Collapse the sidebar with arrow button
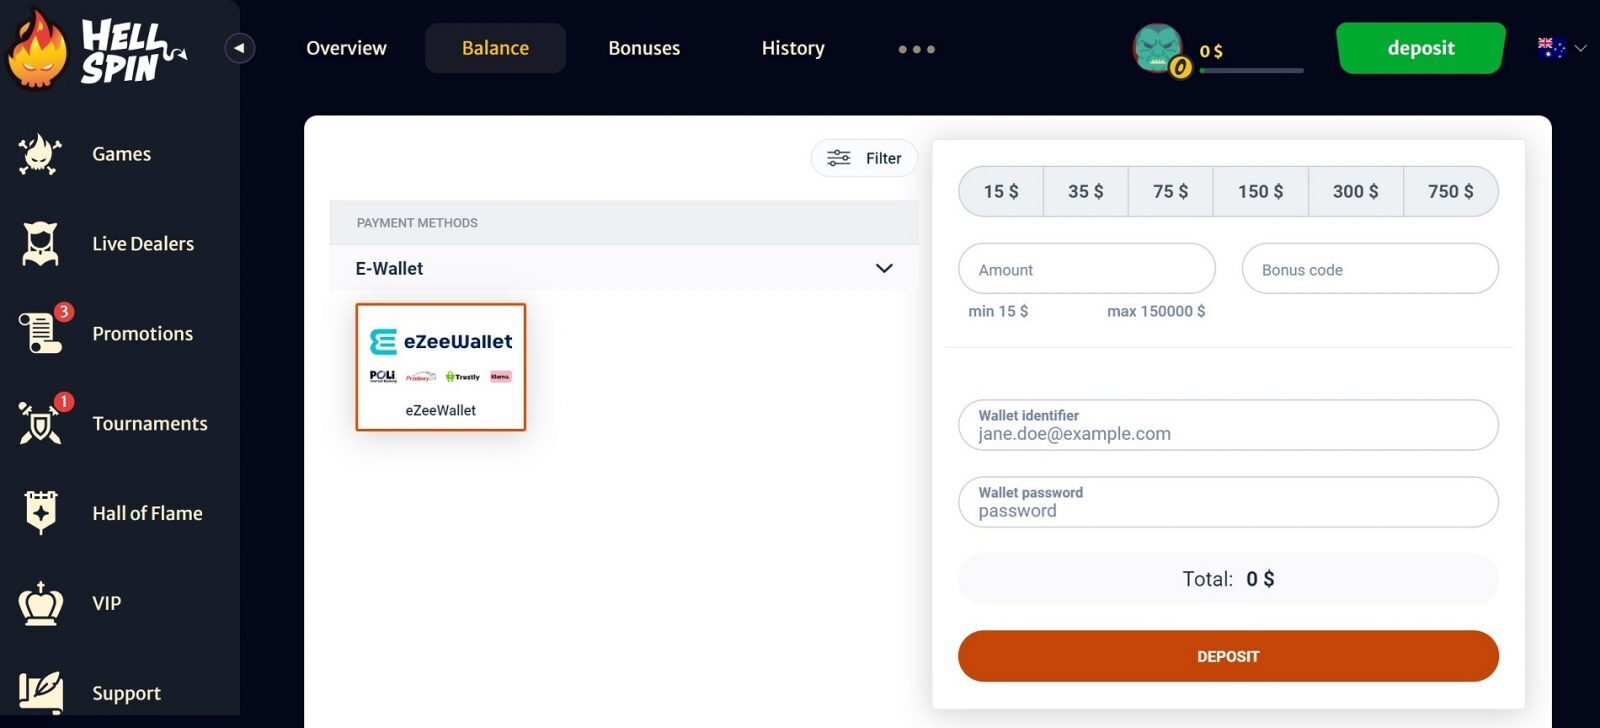The height and width of the screenshot is (728, 1600). coord(239,48)
